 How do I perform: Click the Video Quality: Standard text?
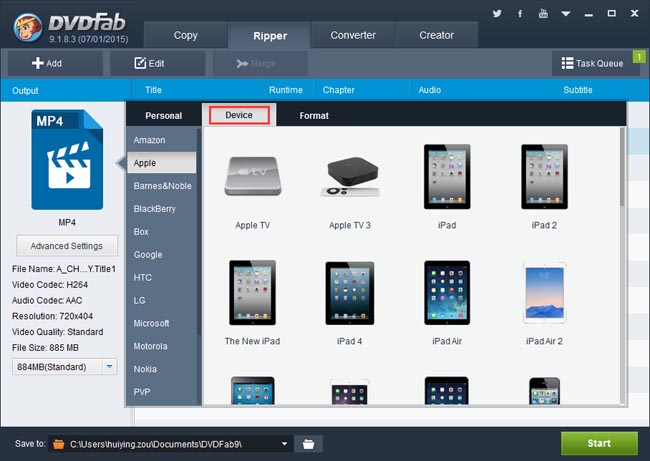[x=57, y=332]
